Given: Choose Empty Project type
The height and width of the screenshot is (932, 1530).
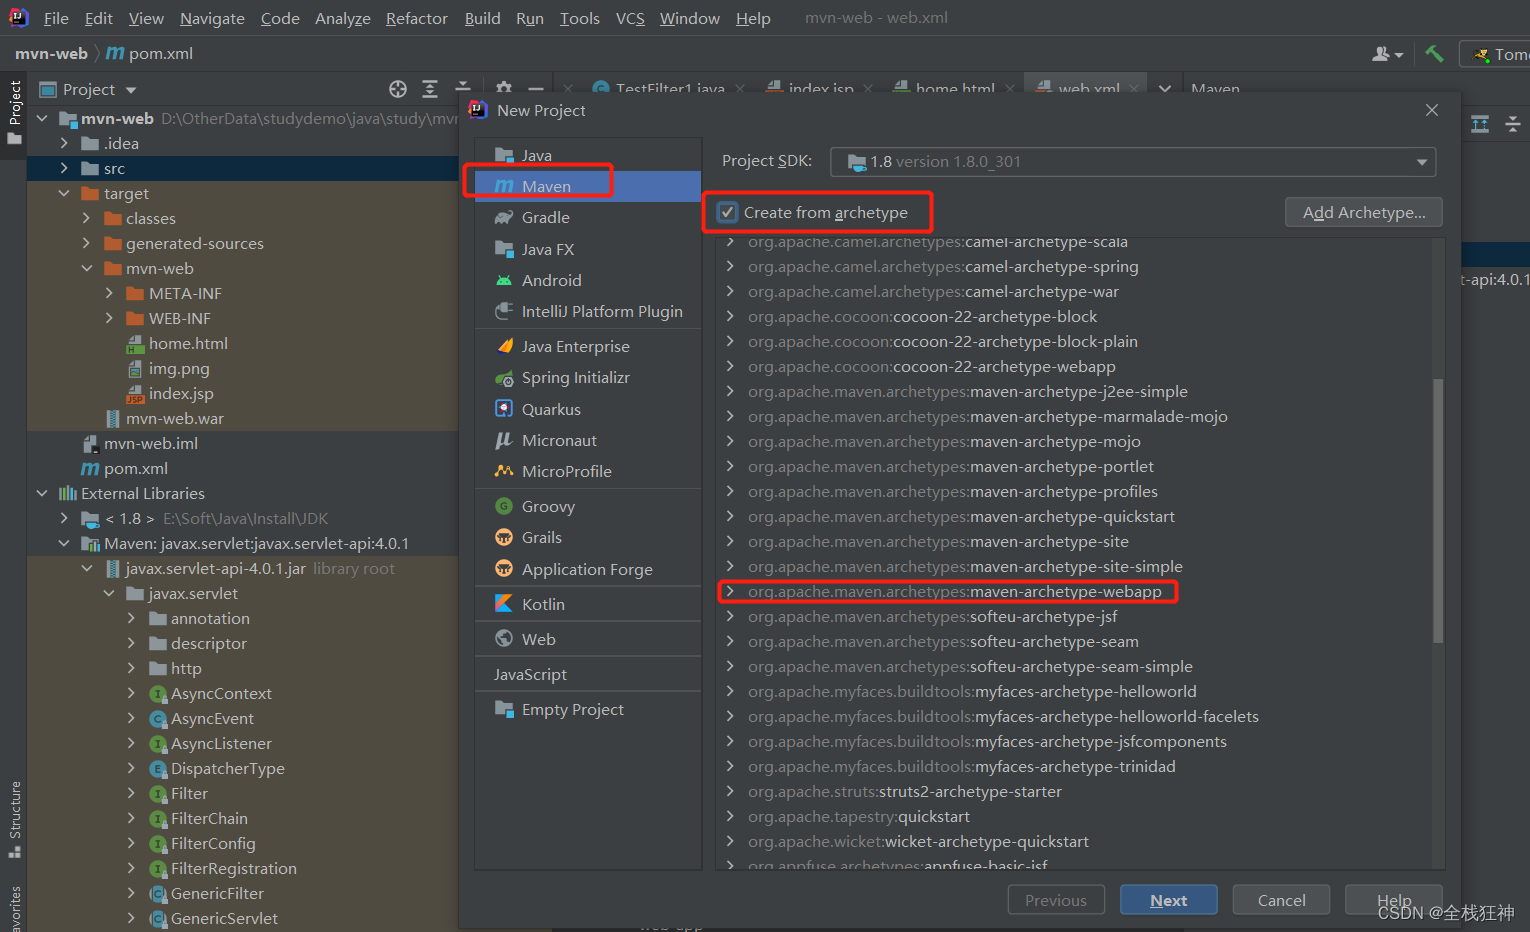Looking at the screenshot, I should [x=588, y=709].
